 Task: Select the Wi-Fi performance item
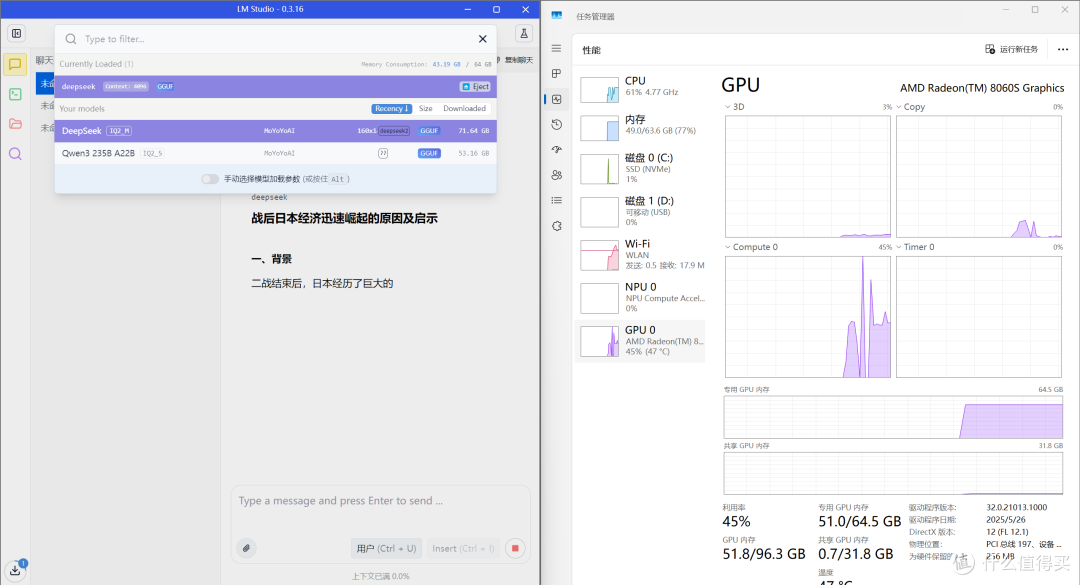641,255
